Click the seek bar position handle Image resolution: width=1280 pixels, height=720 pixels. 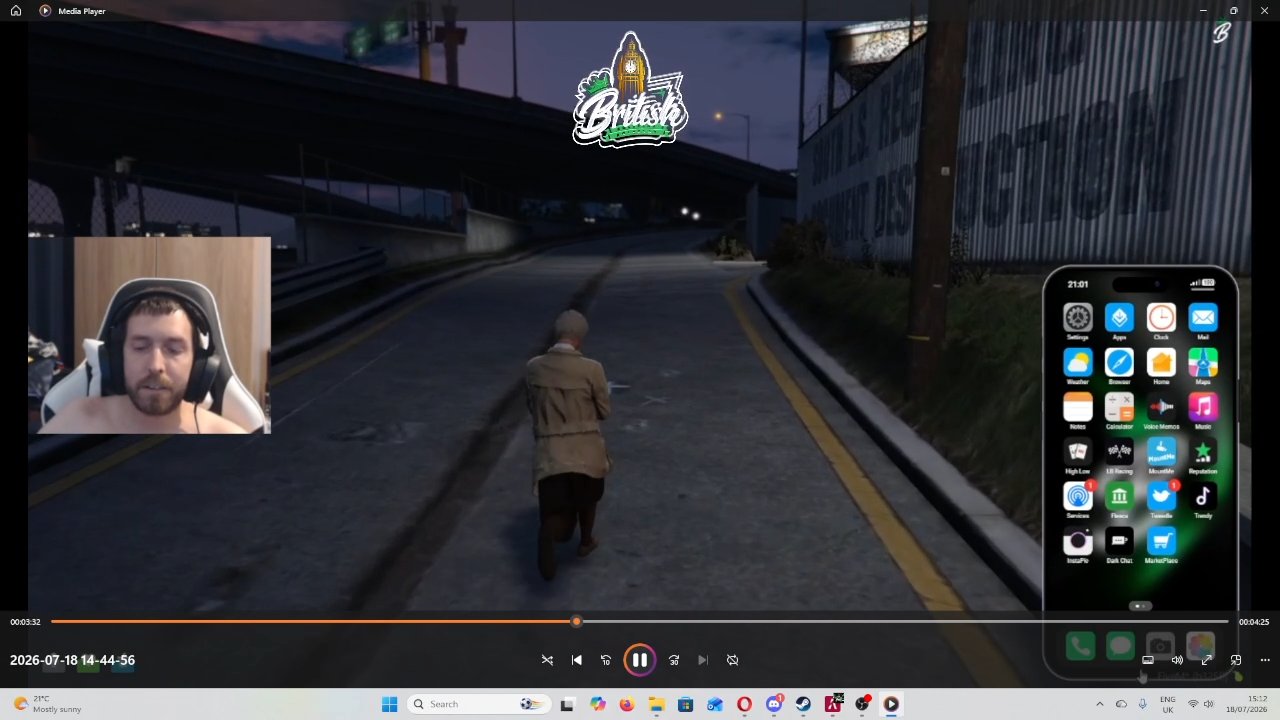(x=576, y=622)
